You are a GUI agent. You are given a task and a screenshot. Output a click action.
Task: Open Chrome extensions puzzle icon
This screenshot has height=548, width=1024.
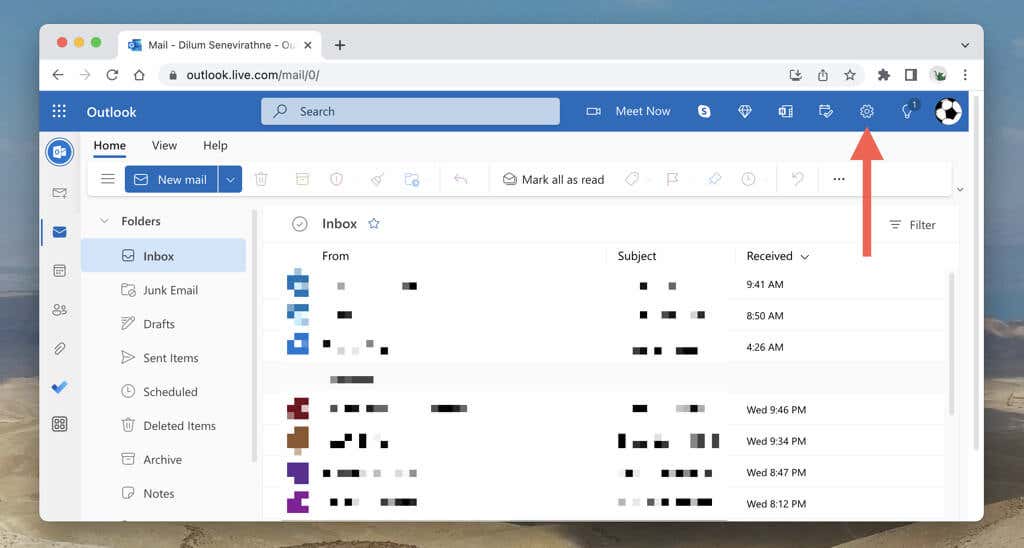[884, 74]
